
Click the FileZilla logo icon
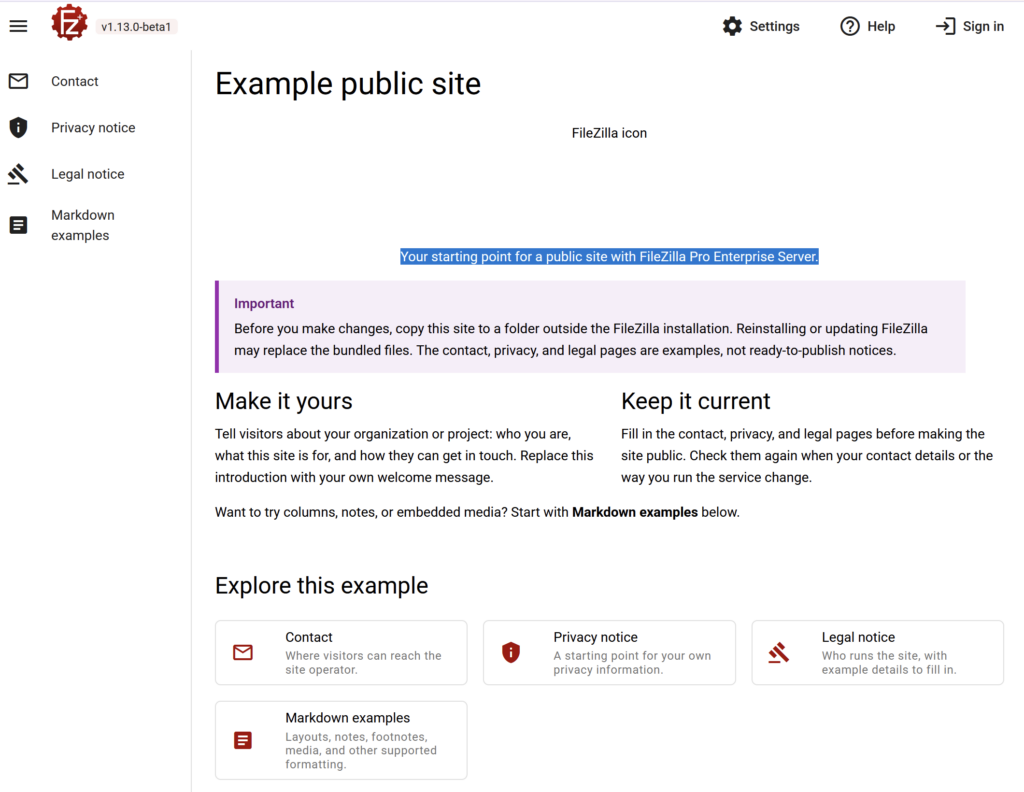pyautogui.click(x=69, y=23)
